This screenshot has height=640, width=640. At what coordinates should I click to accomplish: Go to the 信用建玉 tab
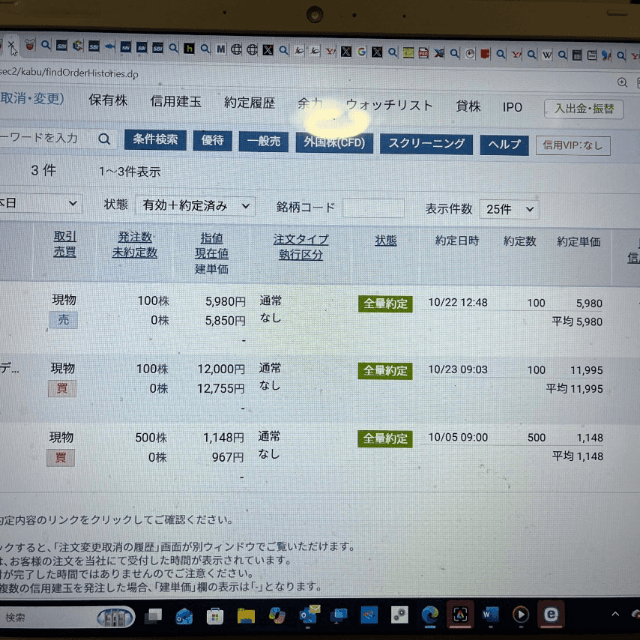pos(176,102)
